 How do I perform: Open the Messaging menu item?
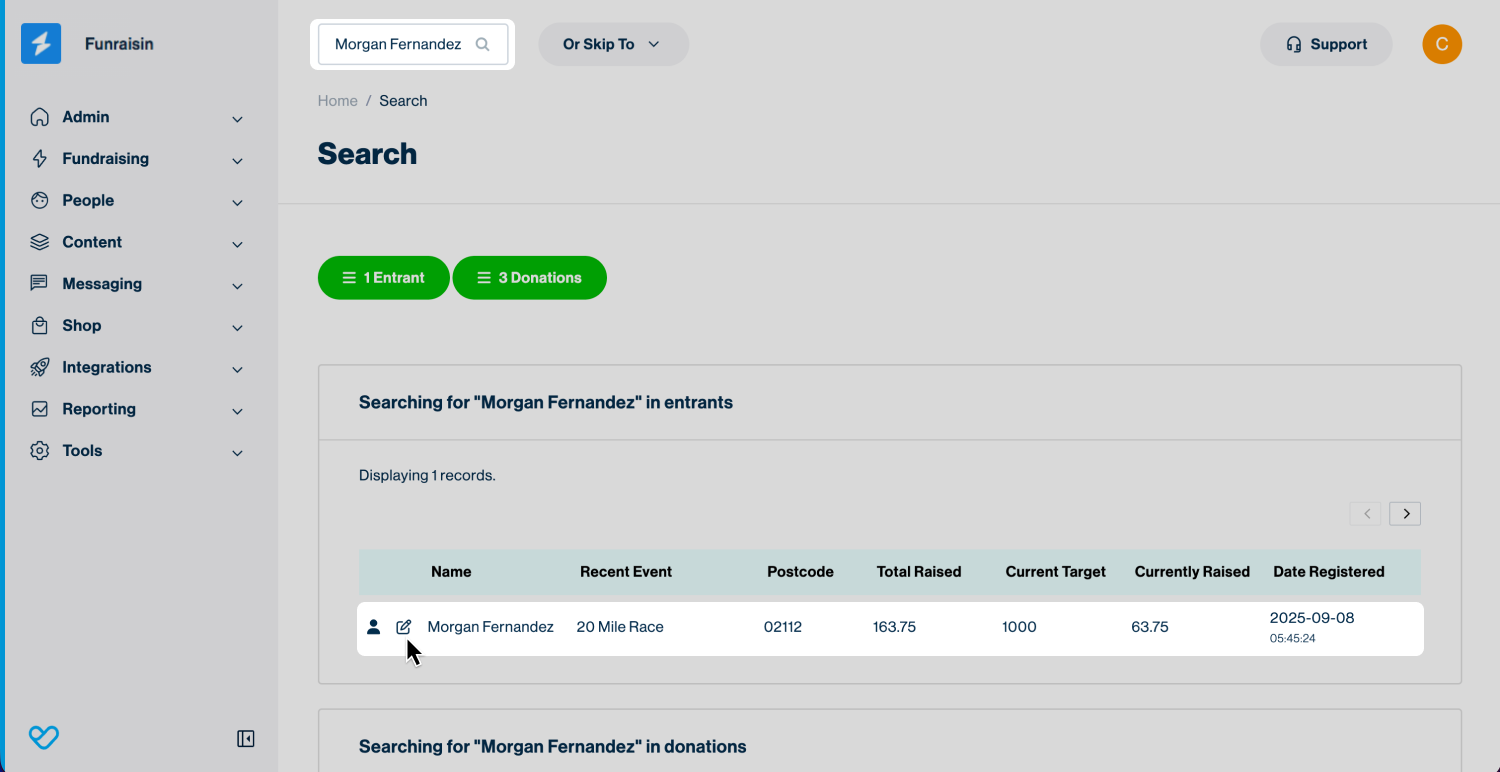point(102,284)
